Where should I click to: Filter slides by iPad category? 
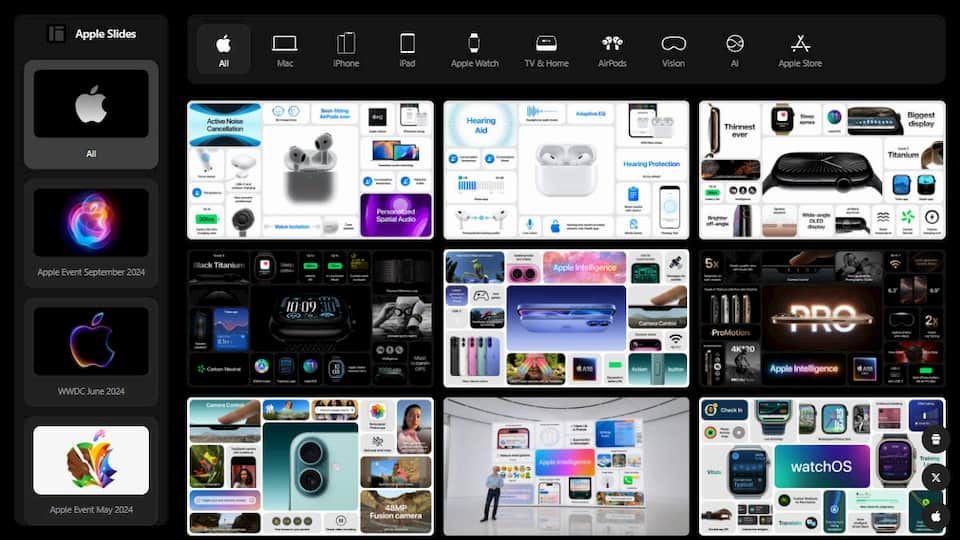[x=407, y=50]
